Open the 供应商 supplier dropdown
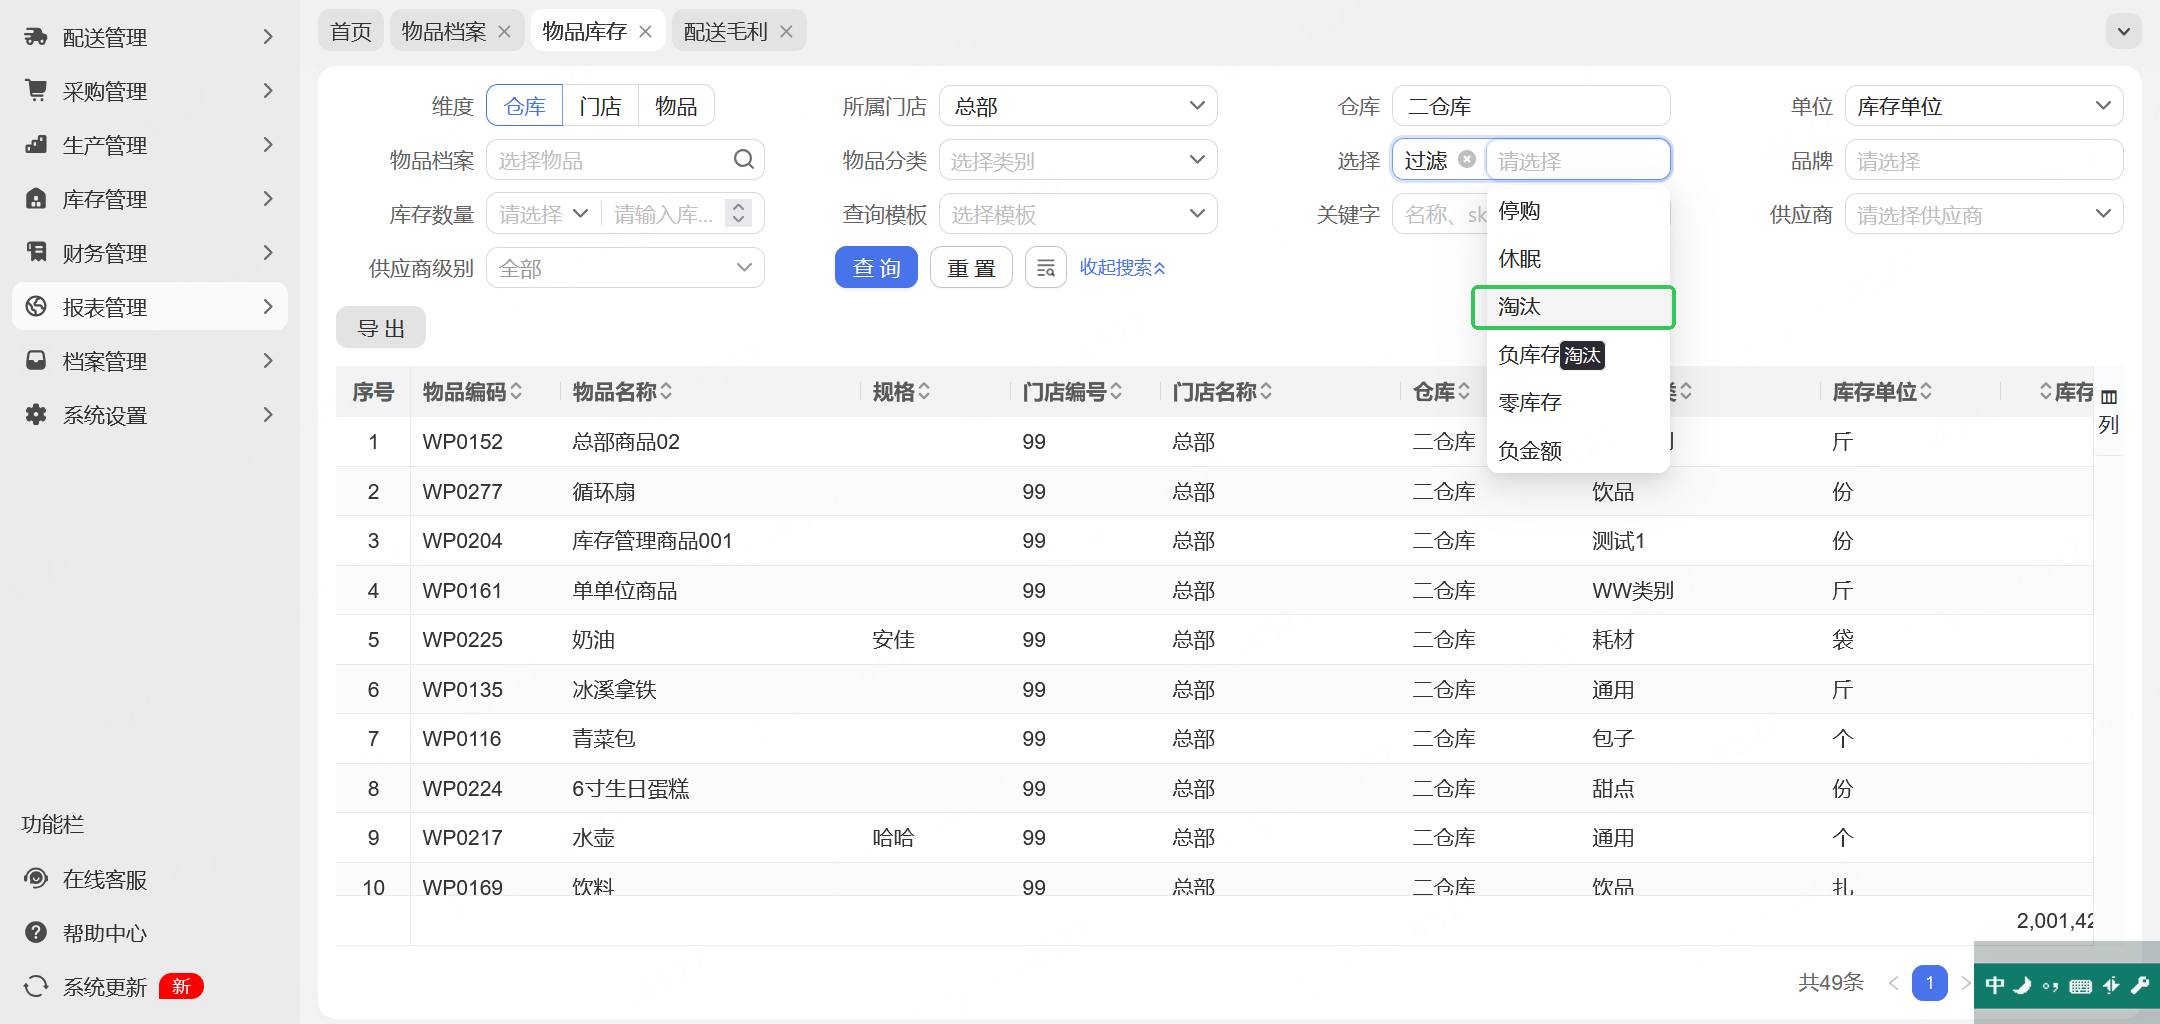This screenshot has height=1024, width=2160. 1984,214
